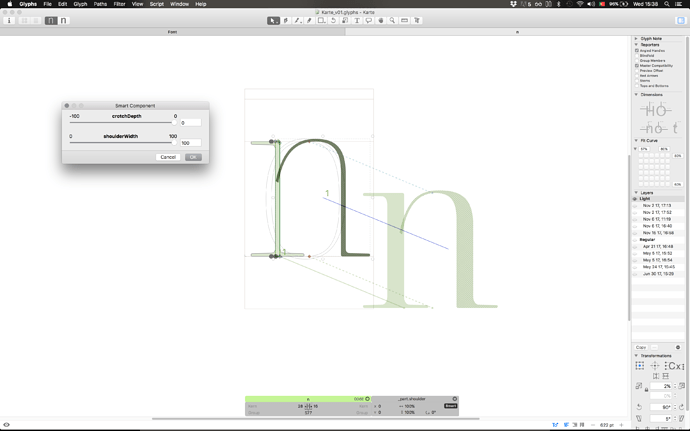Toggle the right sidebar panel icon
This screenshot has height=431, width=690.
click(x=681, y=21)
